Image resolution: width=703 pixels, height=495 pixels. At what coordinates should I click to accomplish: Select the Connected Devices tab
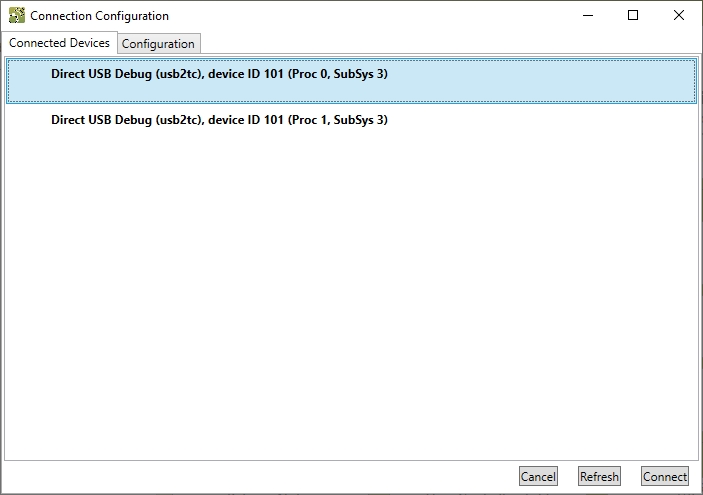(x=59, y=43)
